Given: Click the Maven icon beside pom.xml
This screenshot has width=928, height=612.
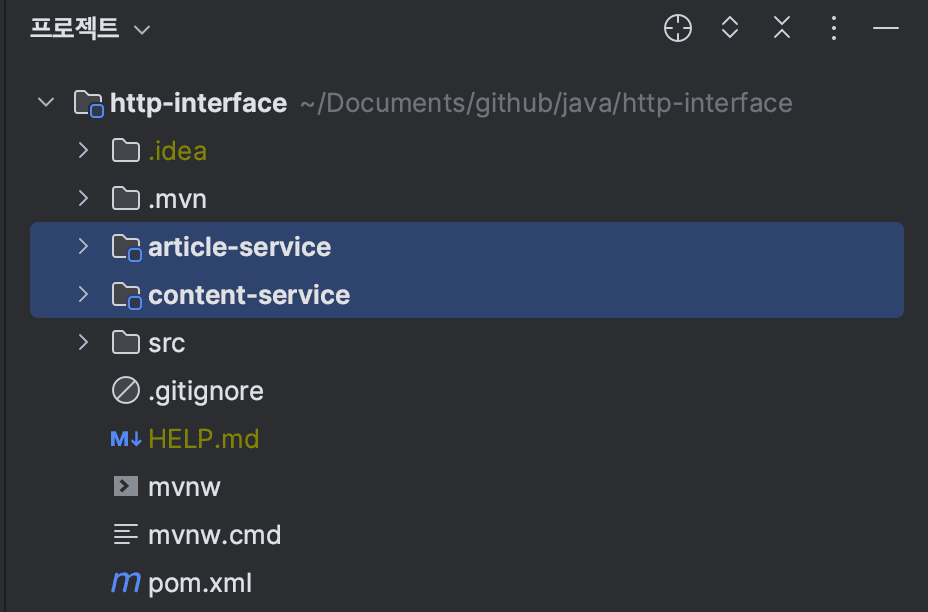Looking at the screenshot, I should 125,582.
